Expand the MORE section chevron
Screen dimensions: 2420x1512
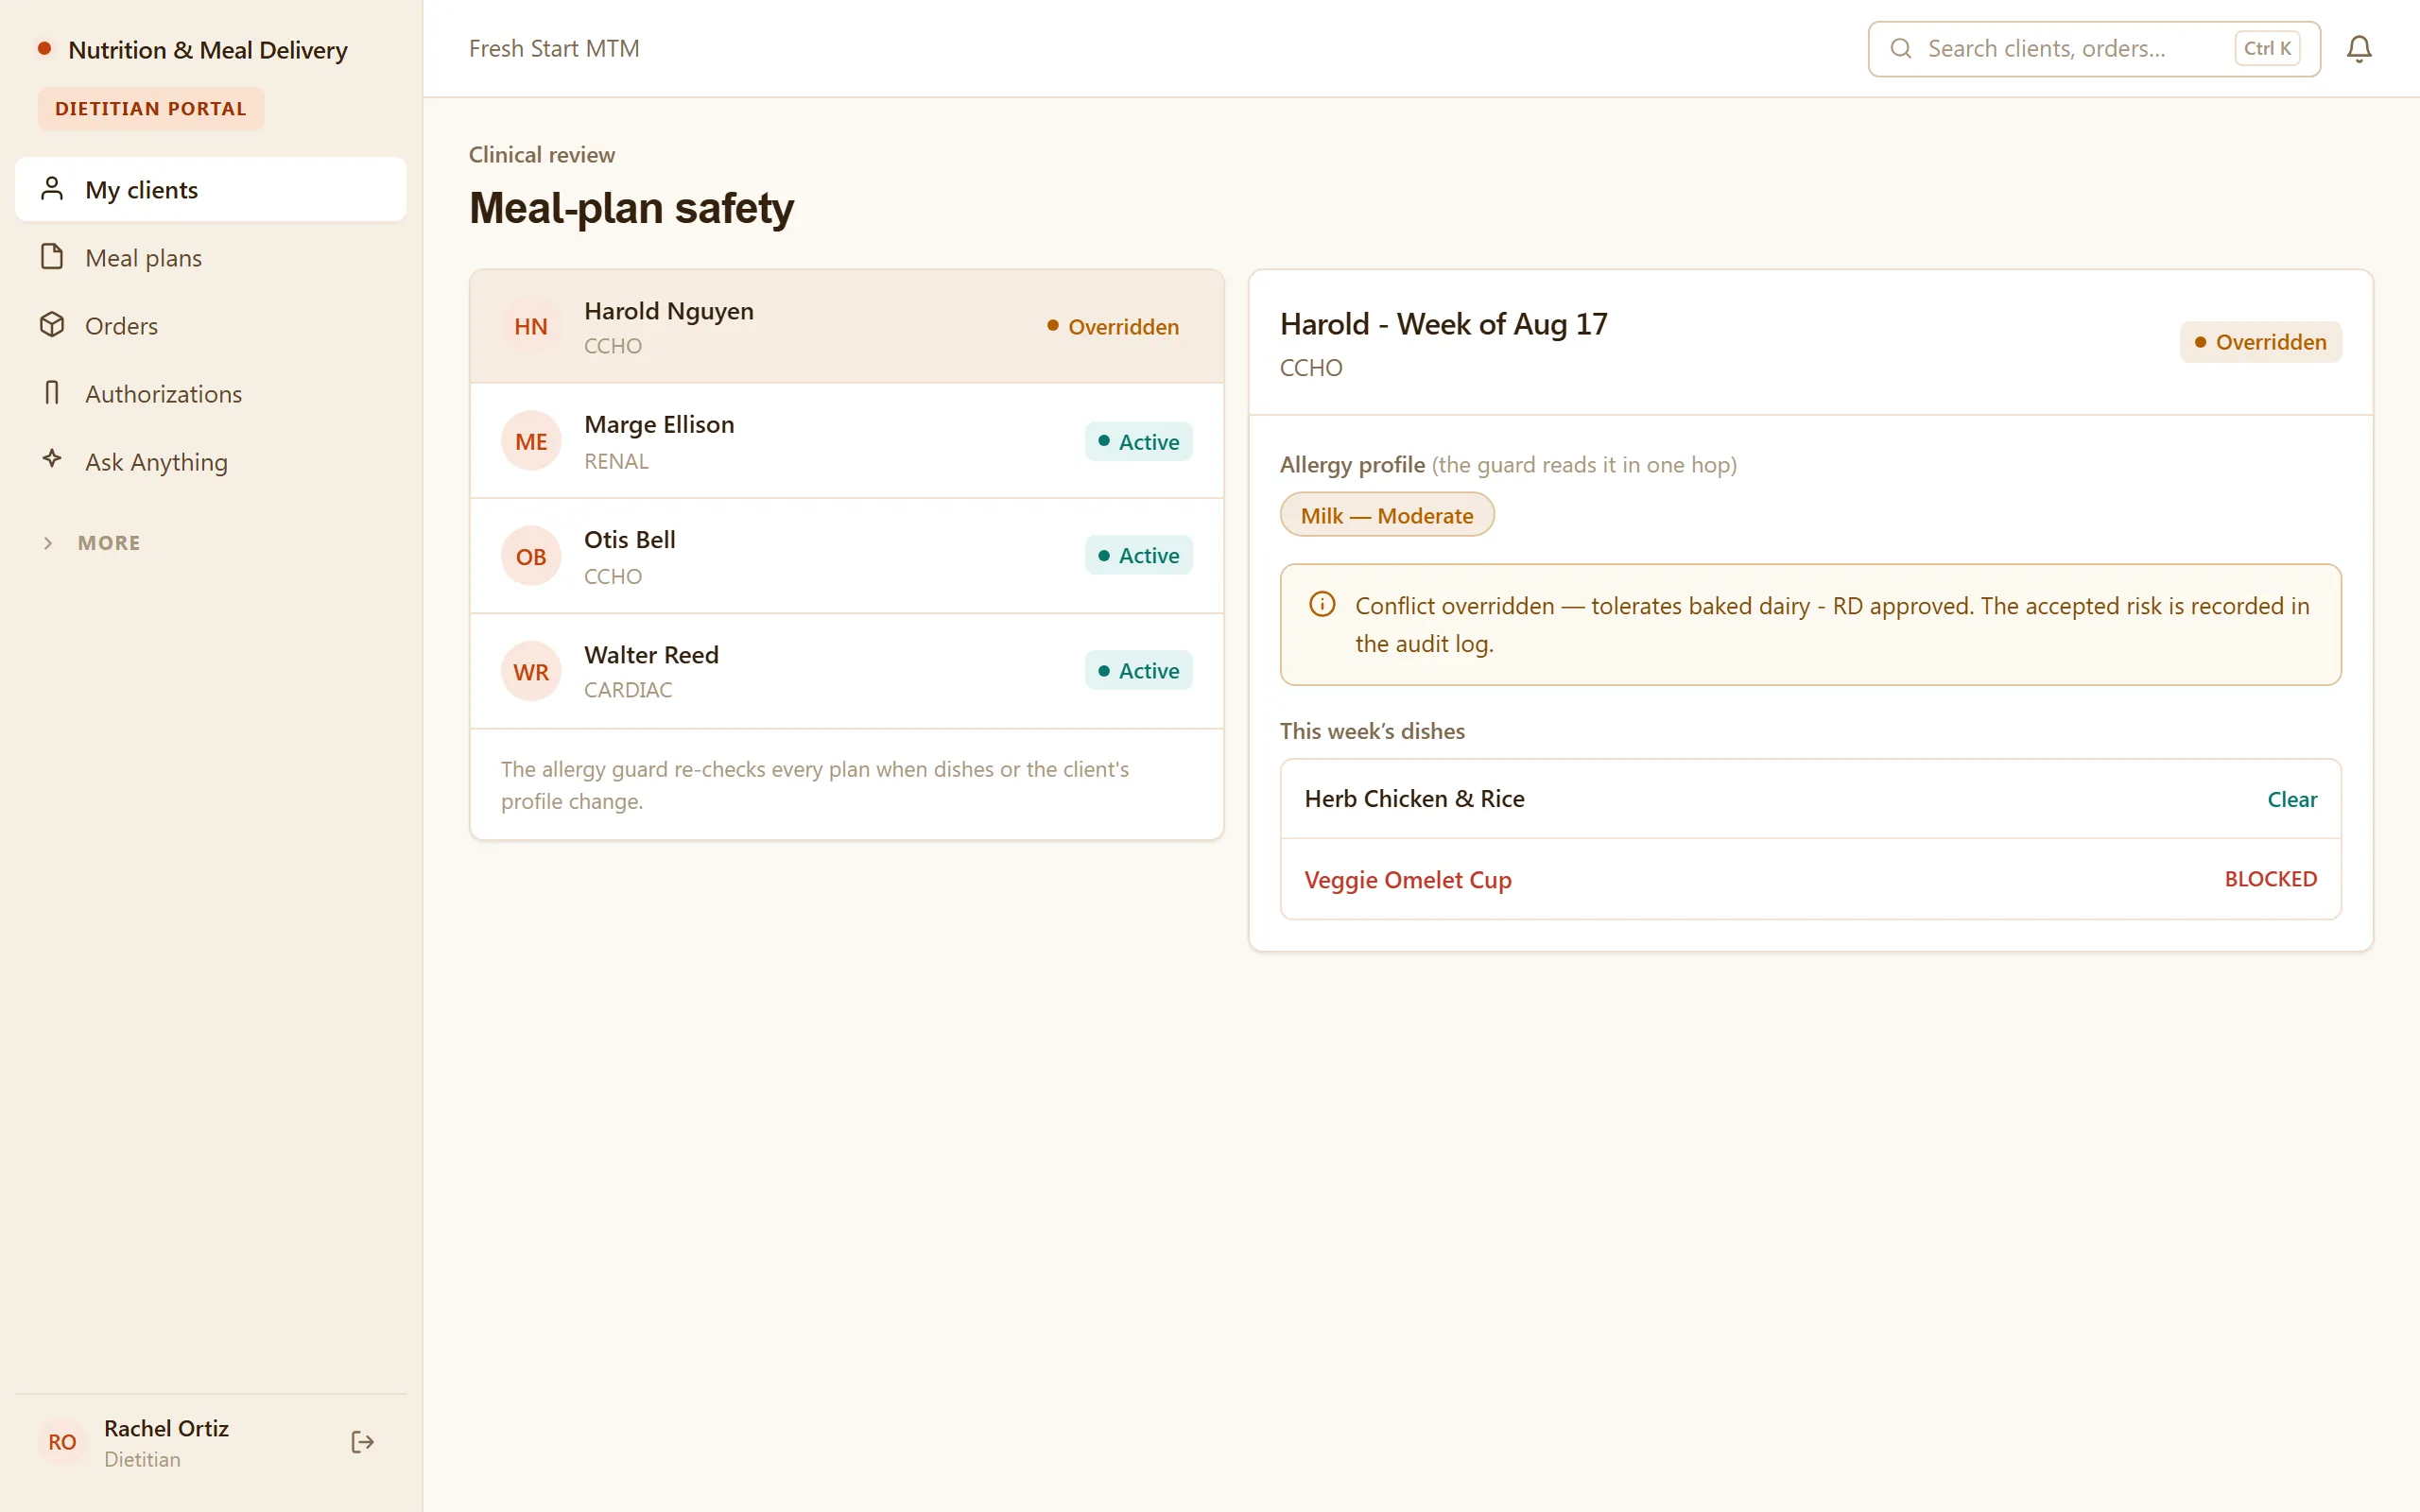coord(48,543)
